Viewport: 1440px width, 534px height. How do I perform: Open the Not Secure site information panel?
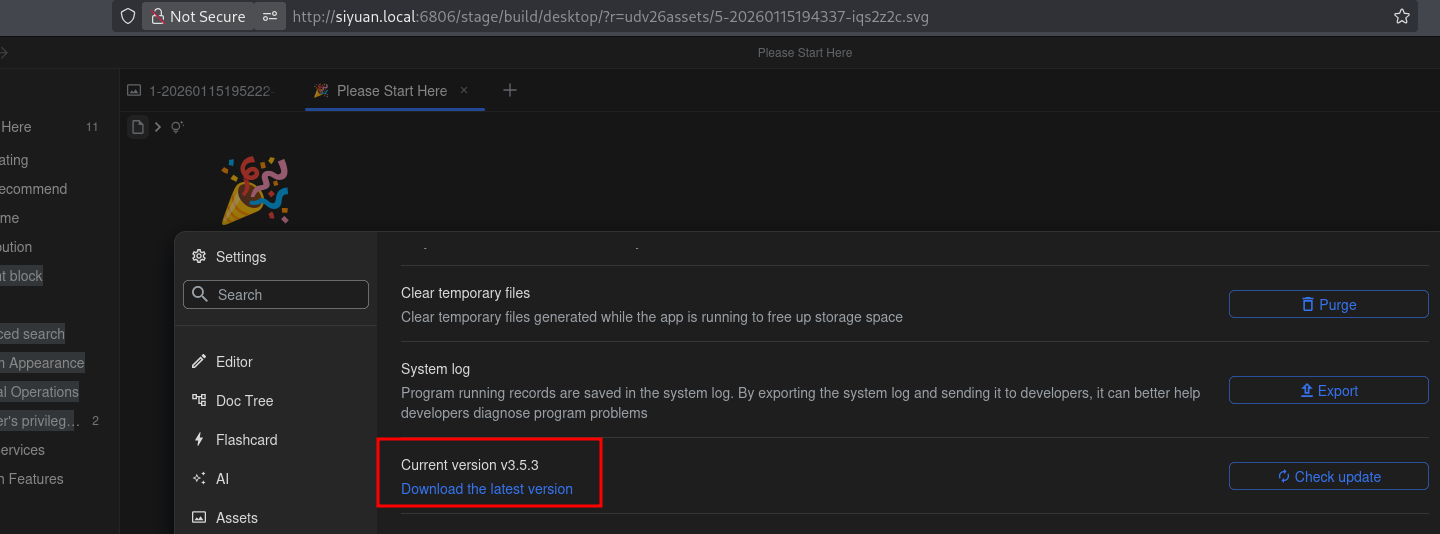coord(198,17)
